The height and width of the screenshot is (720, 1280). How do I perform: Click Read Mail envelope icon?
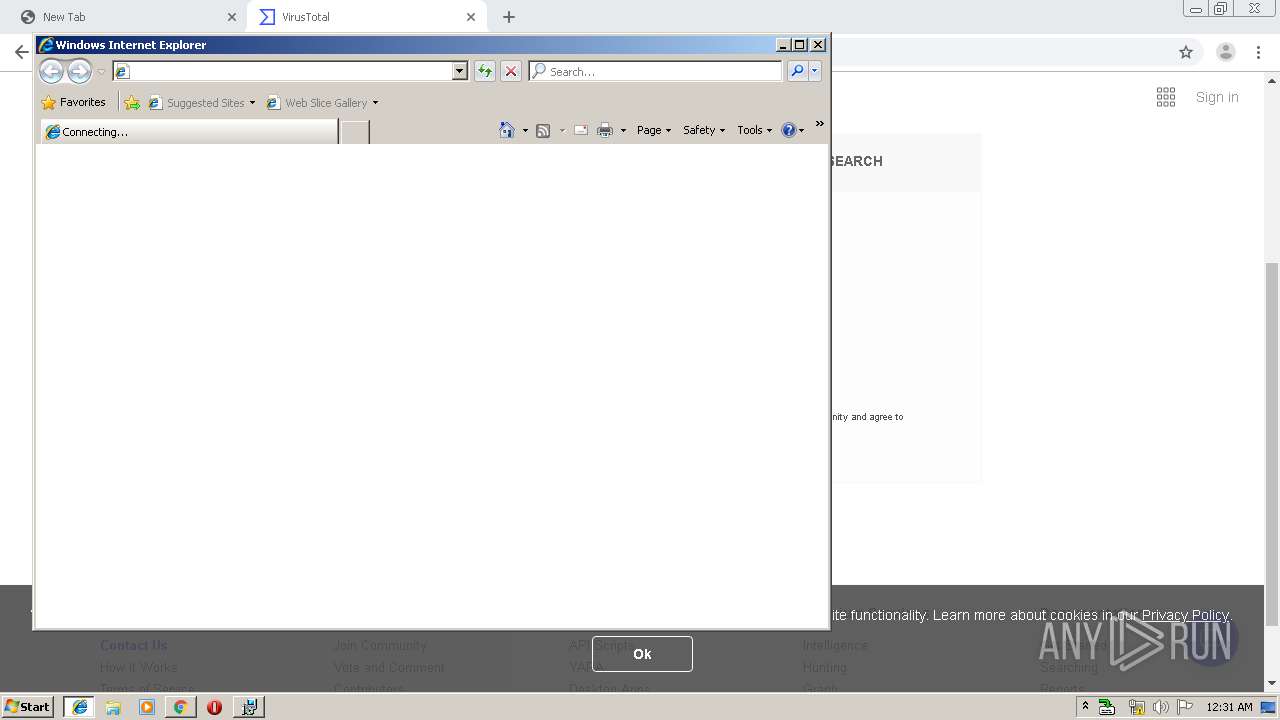coord(580,130)
